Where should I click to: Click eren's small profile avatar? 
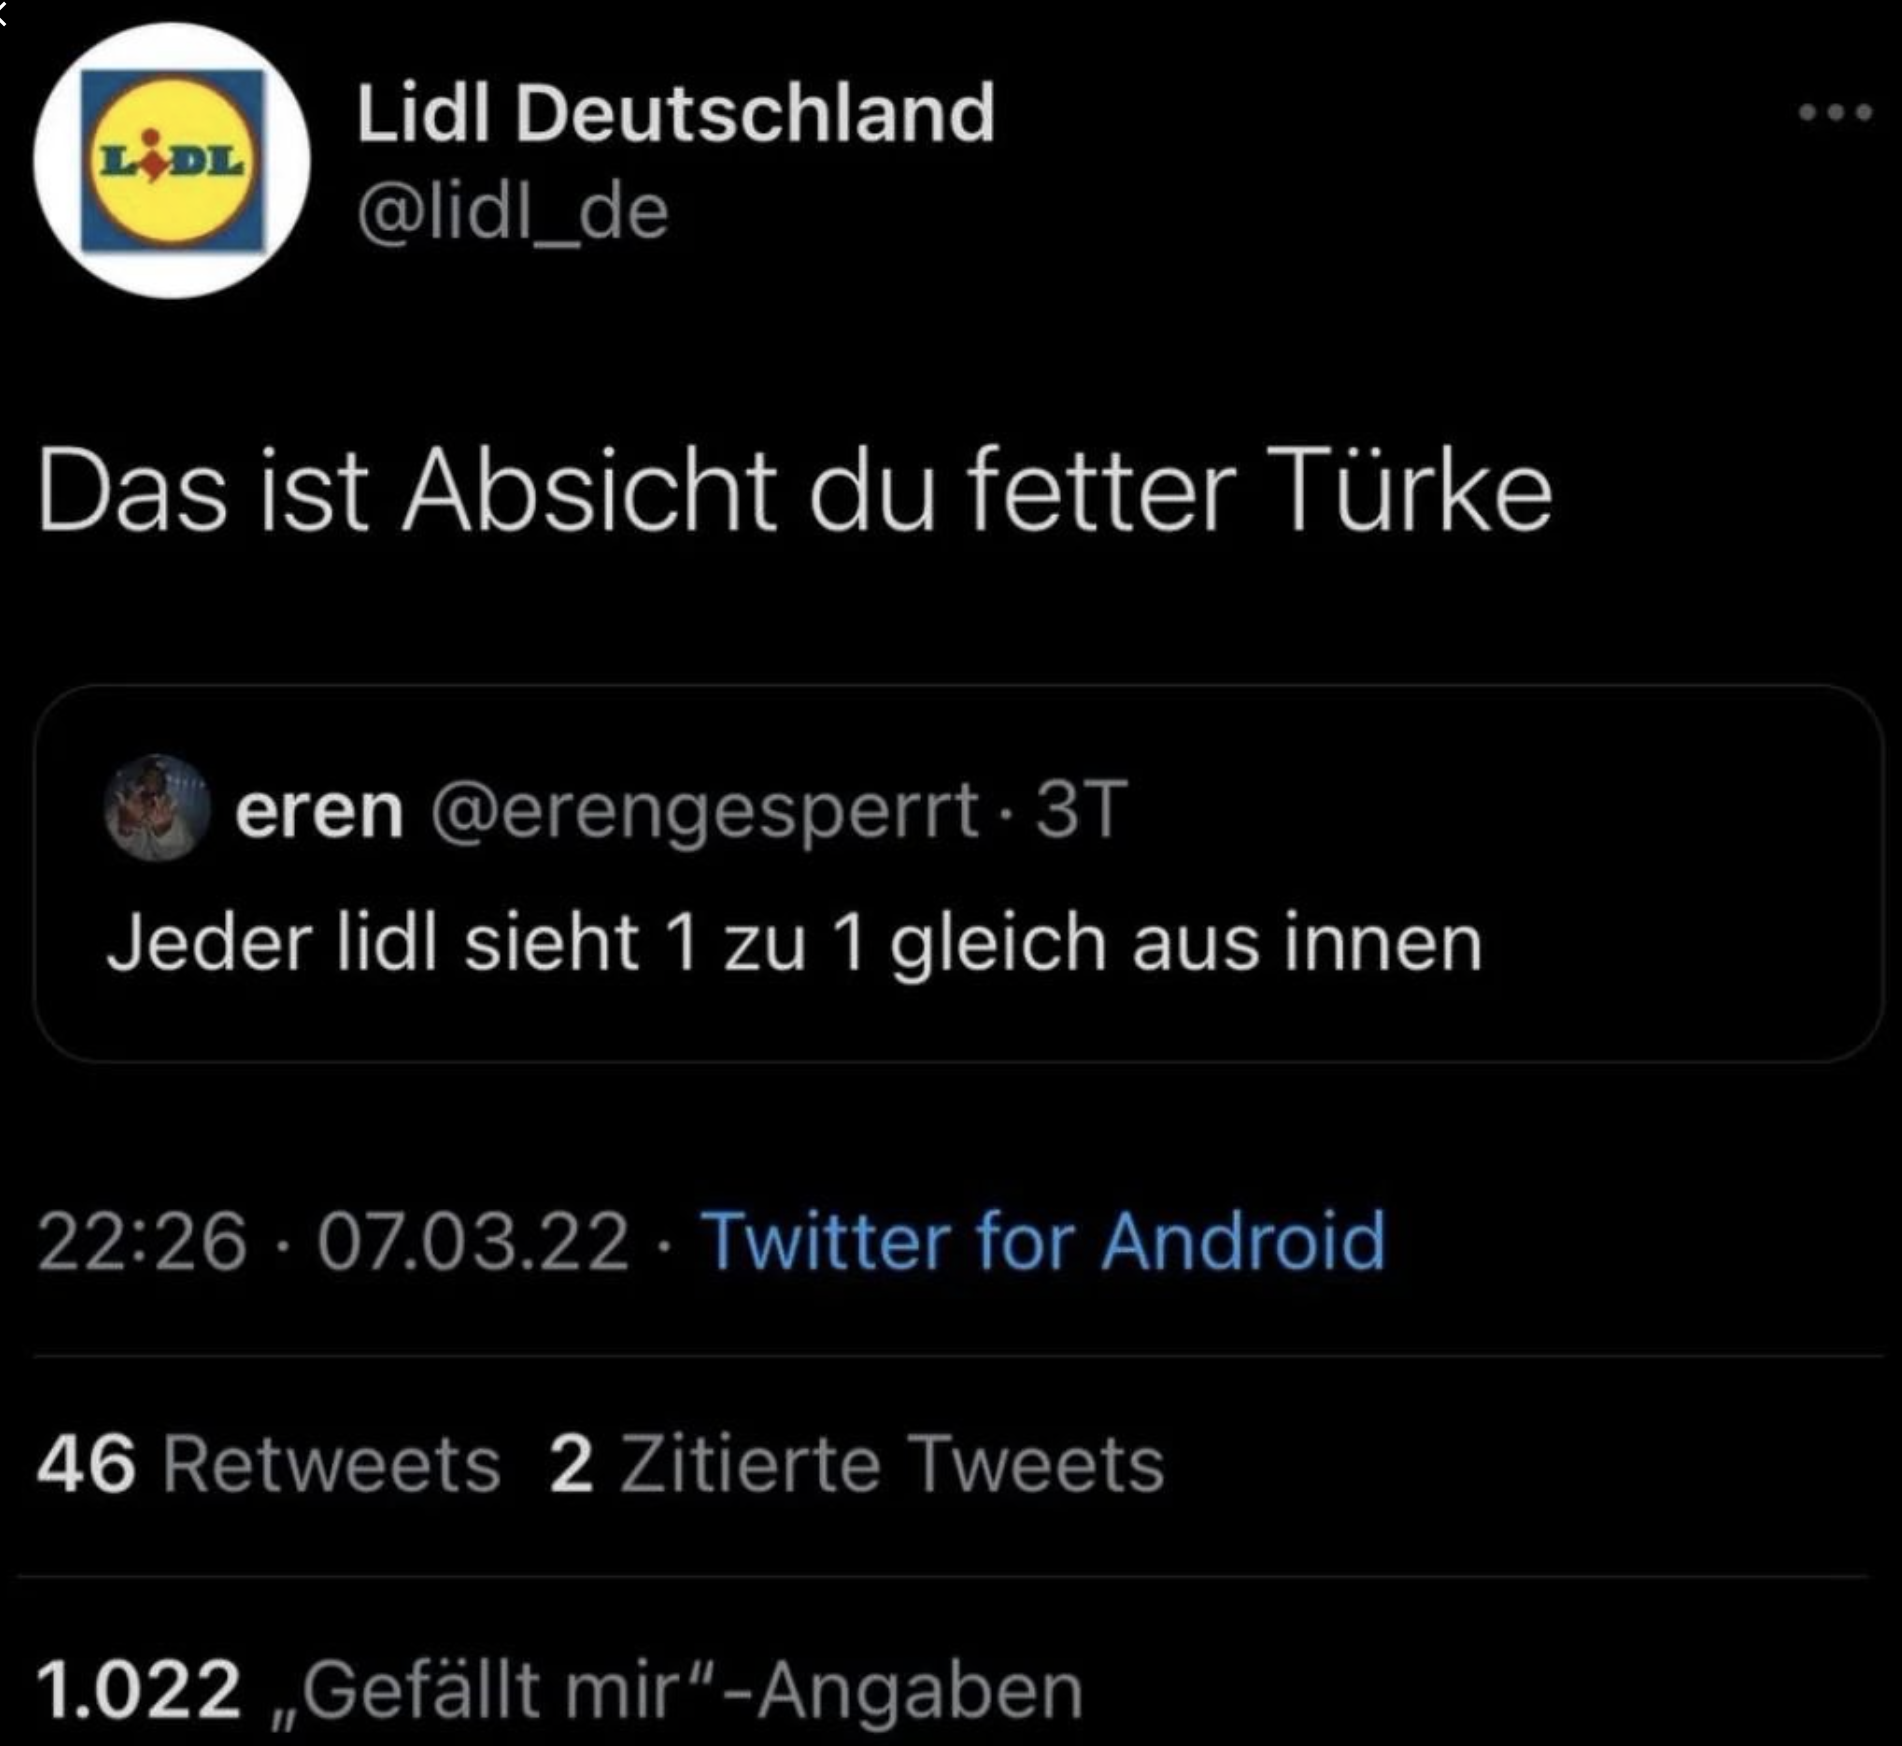click(x=157, y=808)
